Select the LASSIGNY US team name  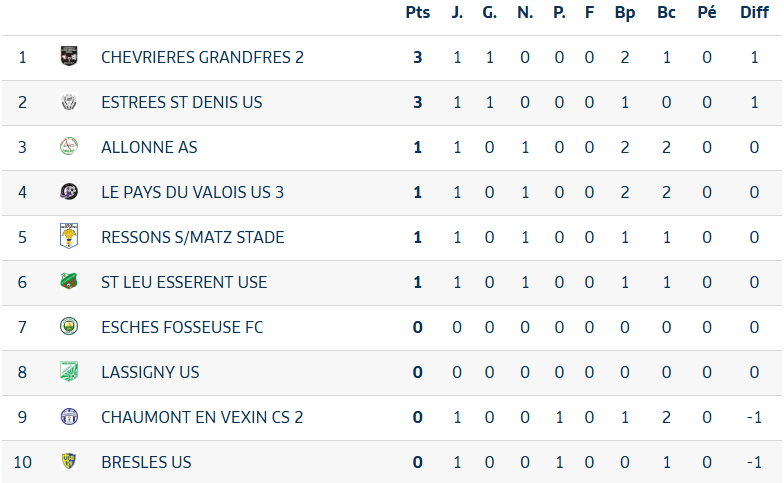click(x=150, y=372)
